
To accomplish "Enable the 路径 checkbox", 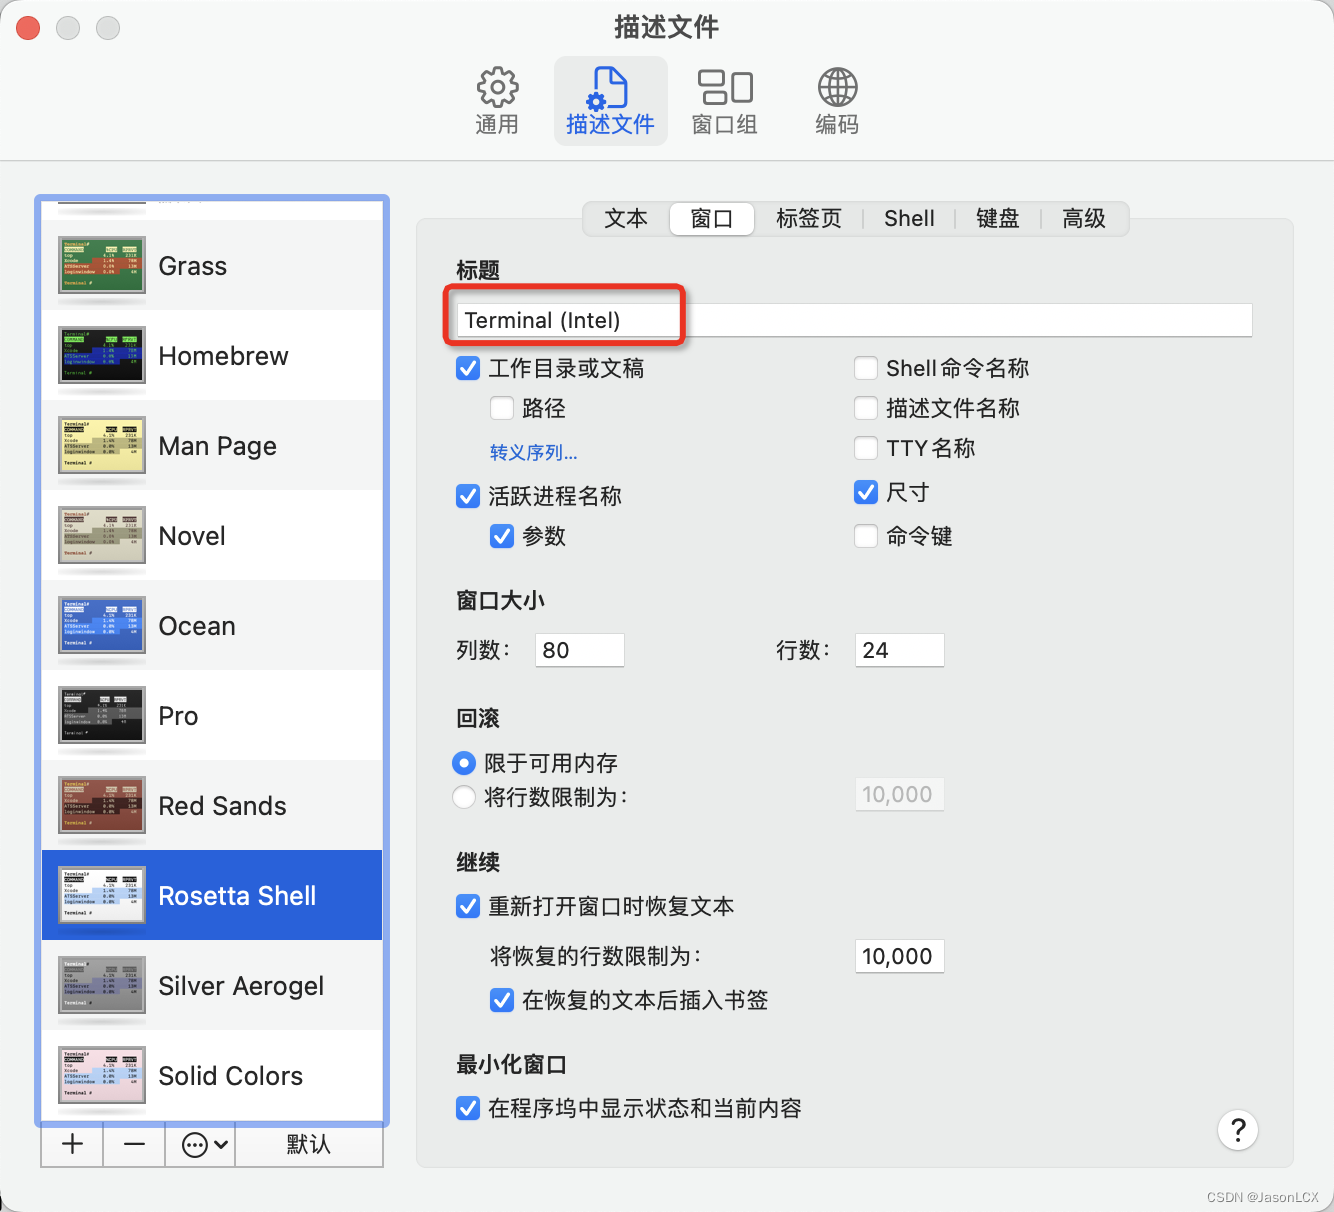I will (x=501, y=407).
